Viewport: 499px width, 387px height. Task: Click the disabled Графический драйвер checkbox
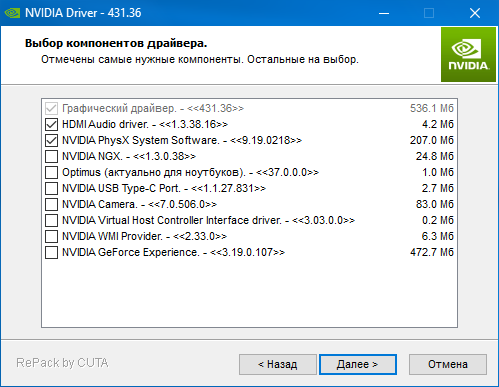pyautogui.click(x=51, y=108)
